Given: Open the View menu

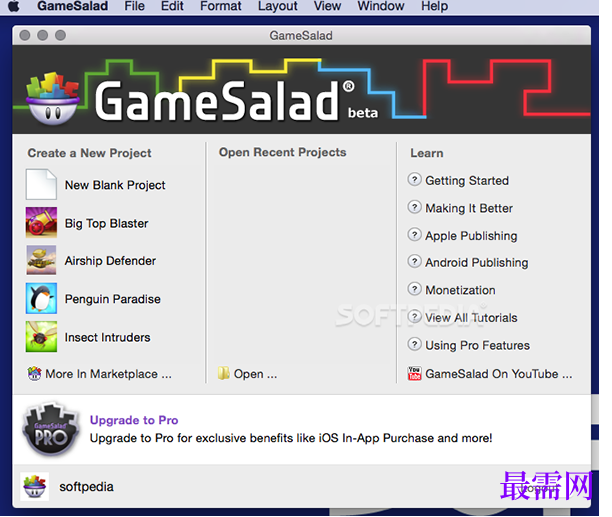Looking at the screenshot, I should 327,6.
